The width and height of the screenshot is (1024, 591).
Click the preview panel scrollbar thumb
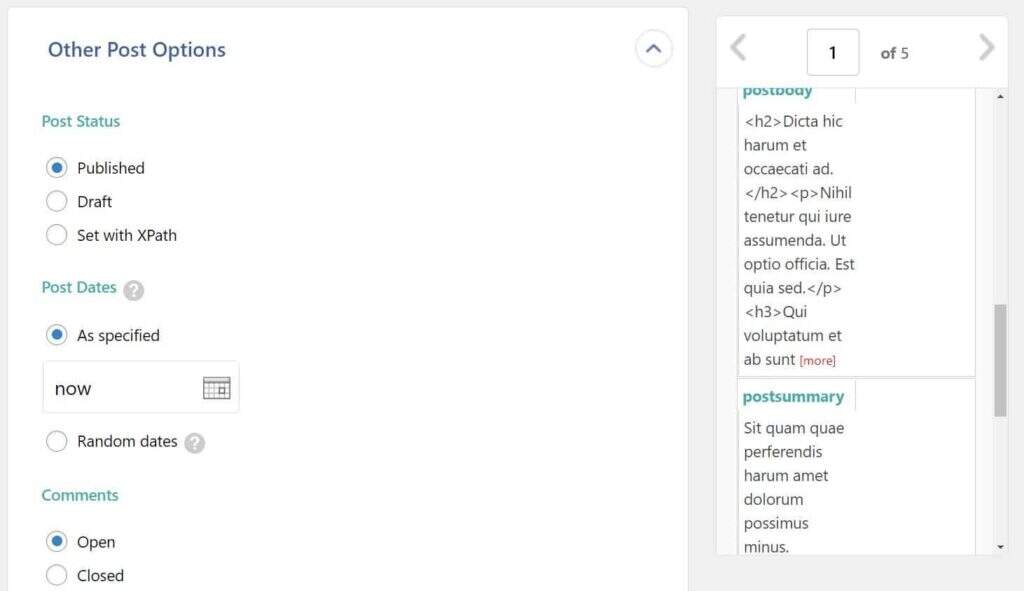[x=1000, y=360]
